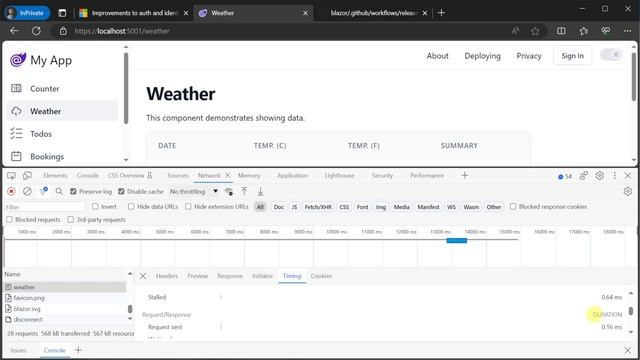Open the About link in header
Image resolution: width=640 pixels, height=360 pixels.
click(438, 56)
